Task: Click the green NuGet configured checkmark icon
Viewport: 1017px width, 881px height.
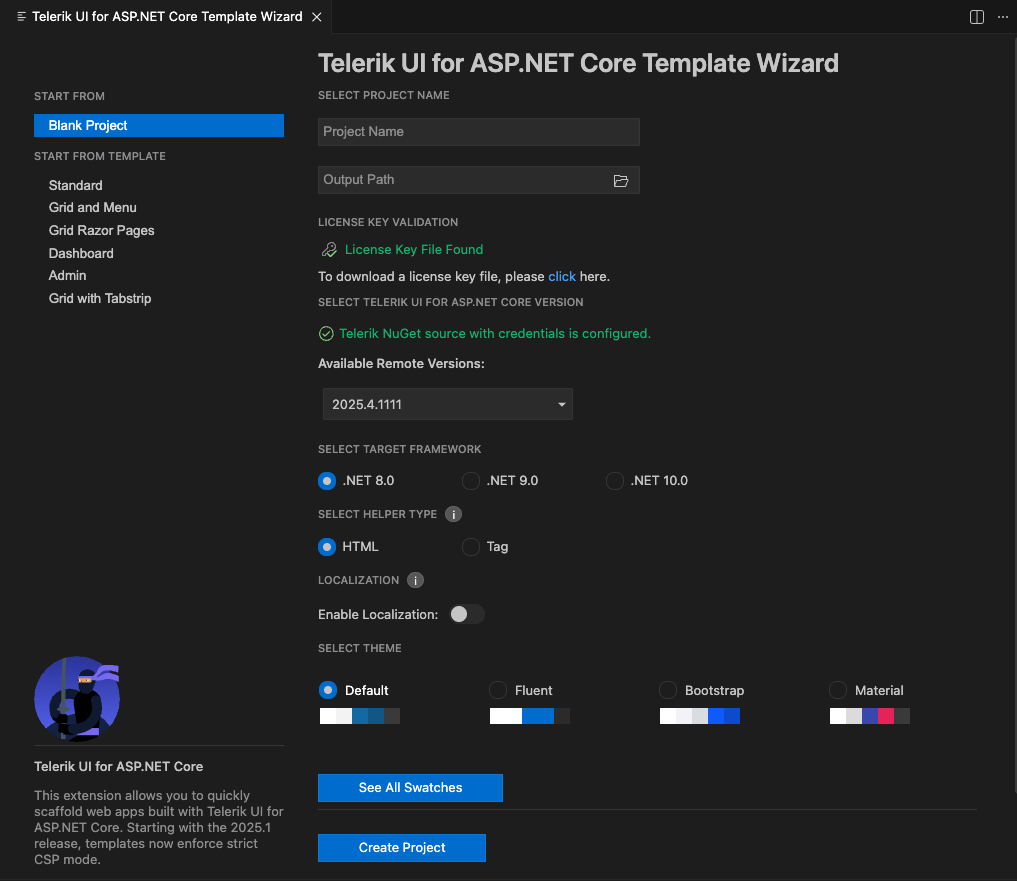Action: (326, 333)
